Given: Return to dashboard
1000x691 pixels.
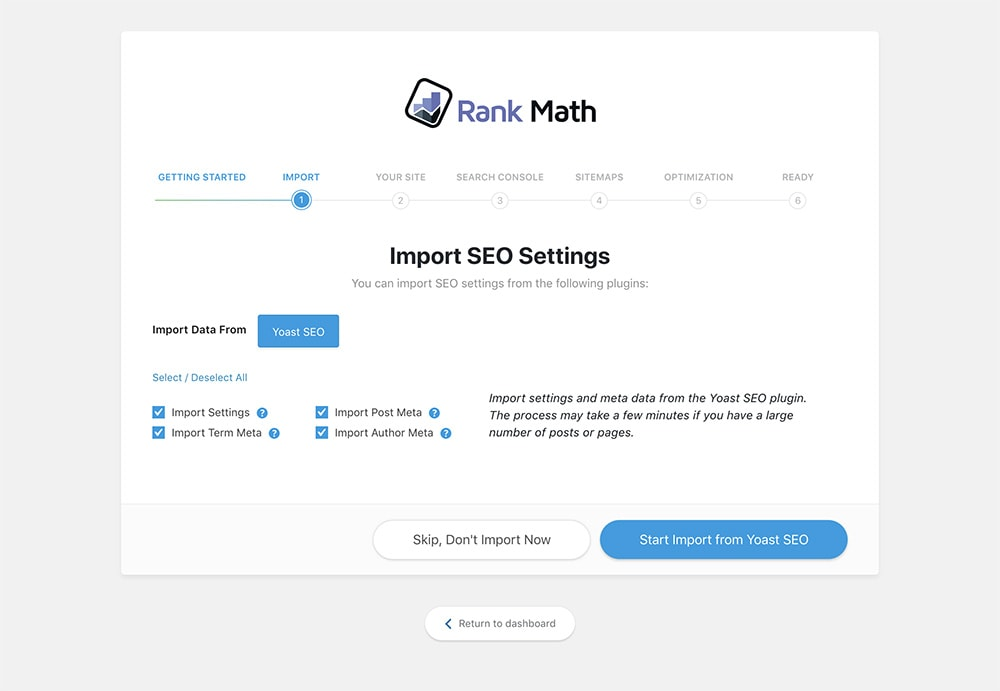Looking at the screenshot, I should pyautogui.click(x=500, y=623).
